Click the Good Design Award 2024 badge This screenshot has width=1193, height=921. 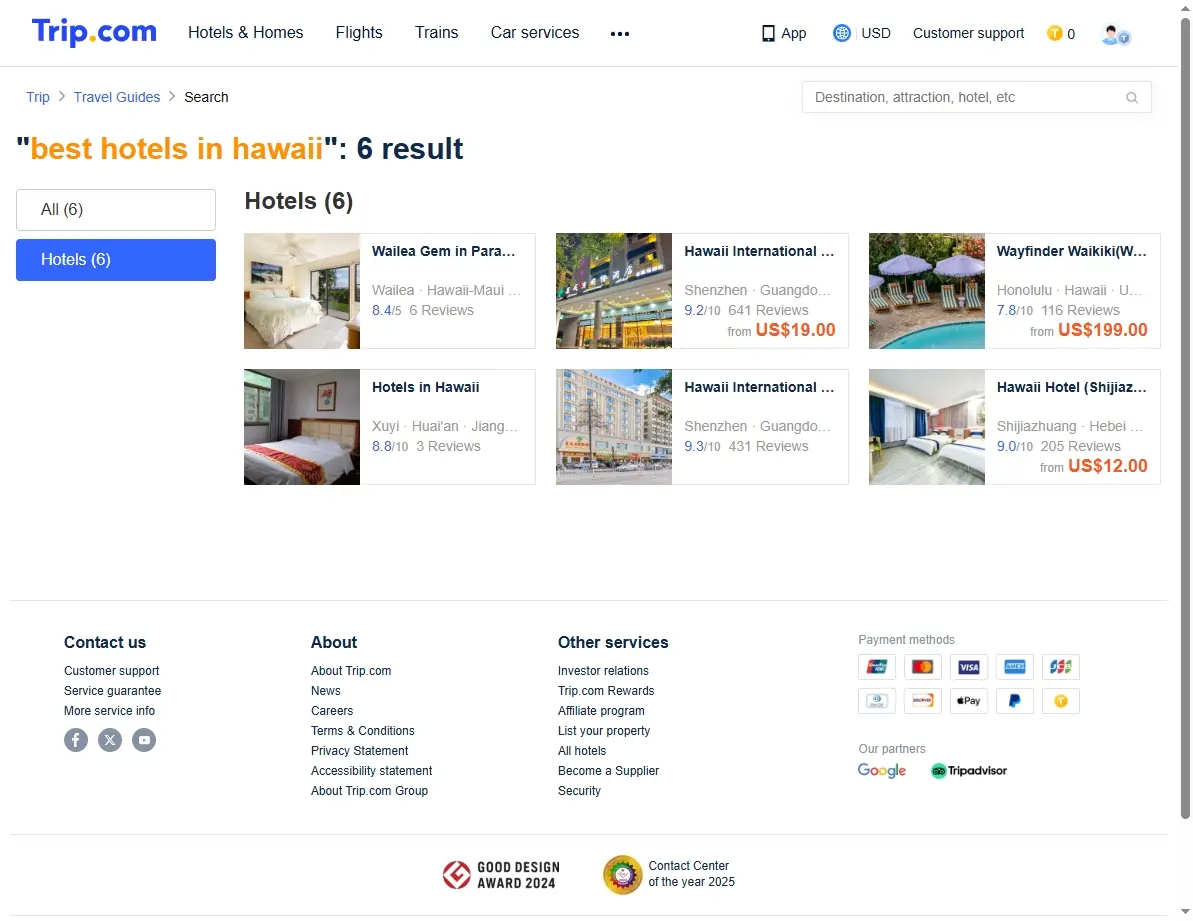click(x=501, y=875)
